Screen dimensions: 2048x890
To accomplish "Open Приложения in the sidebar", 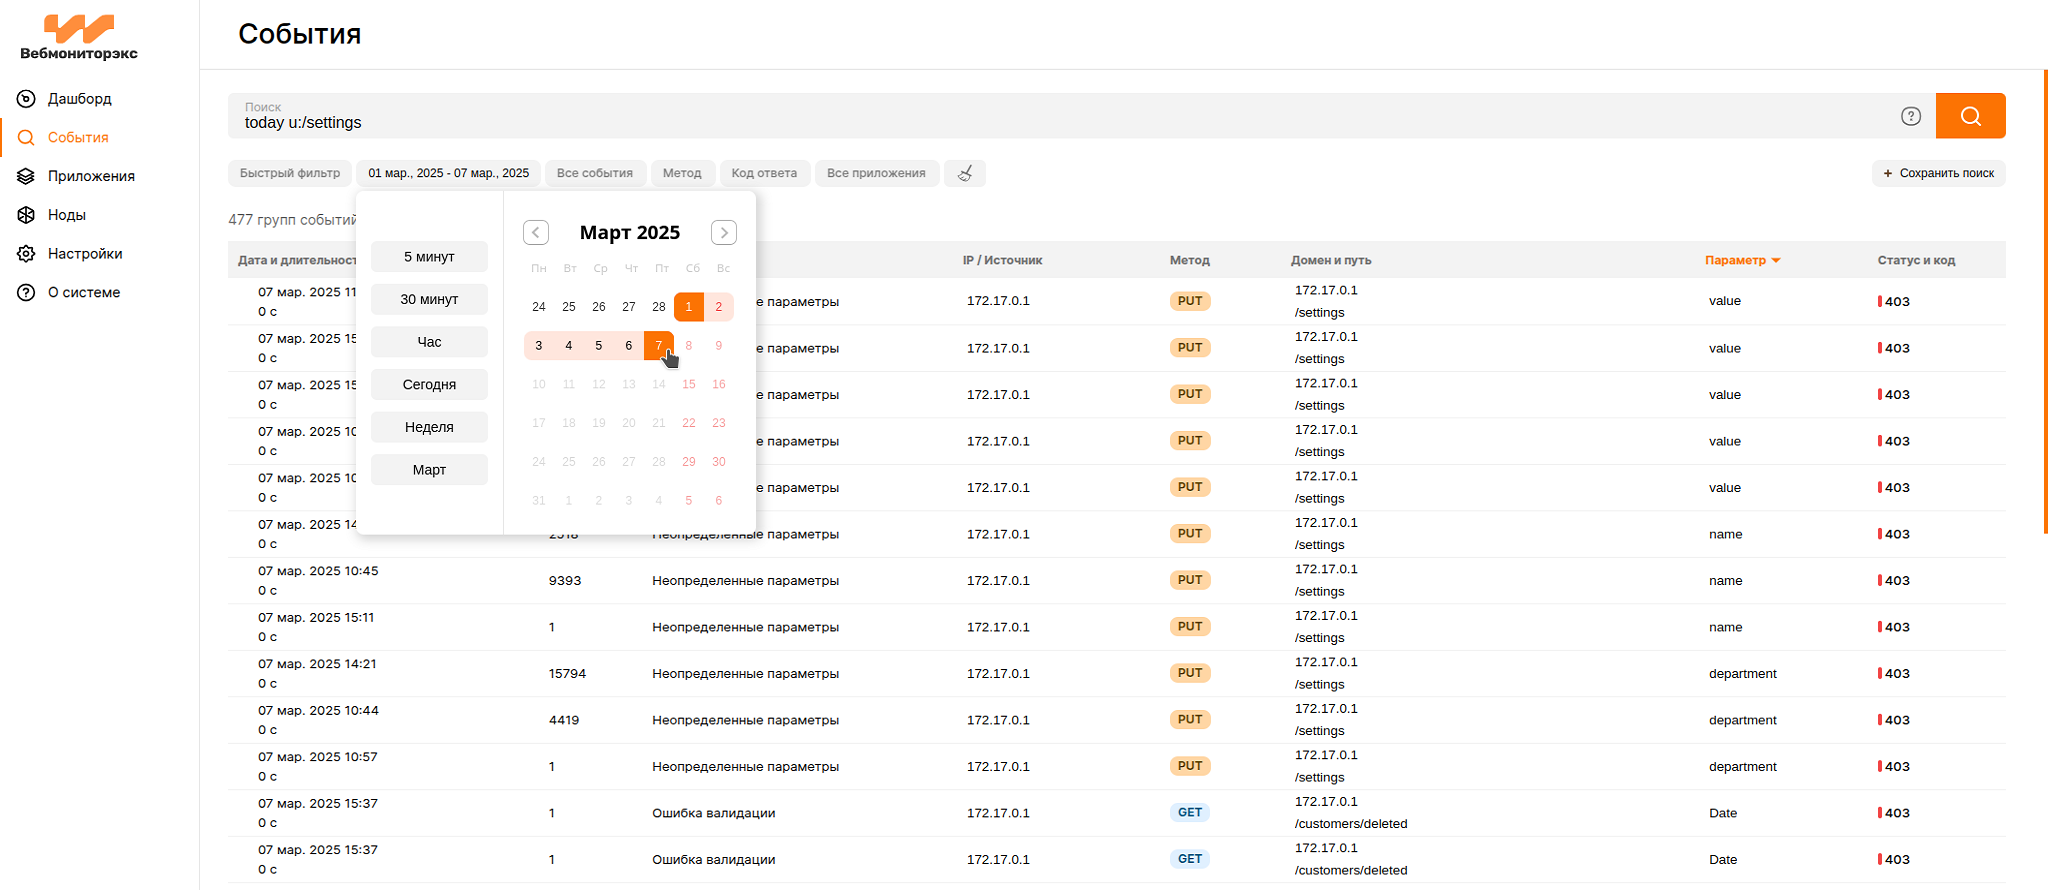I will [90, 176].
